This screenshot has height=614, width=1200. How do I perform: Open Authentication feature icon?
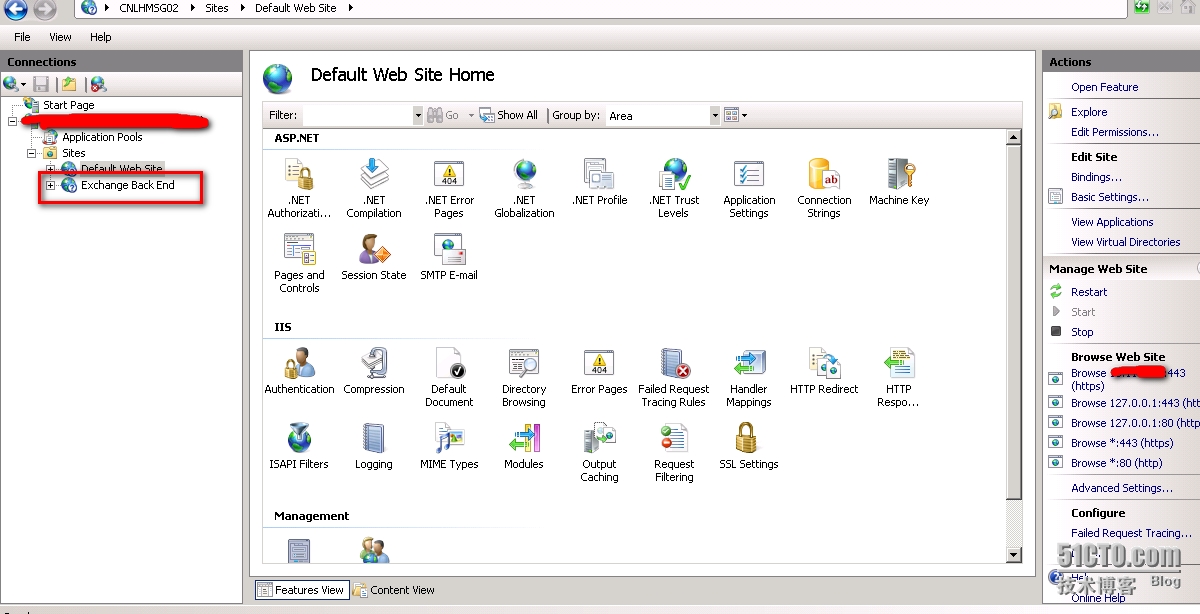(x=299, y=371)
